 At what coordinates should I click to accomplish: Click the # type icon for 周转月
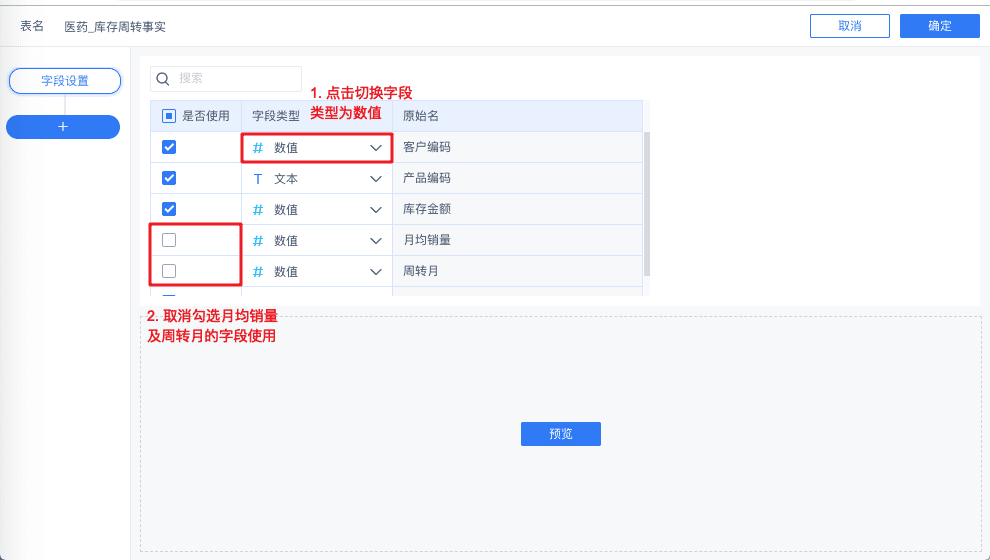pos(258,271)
